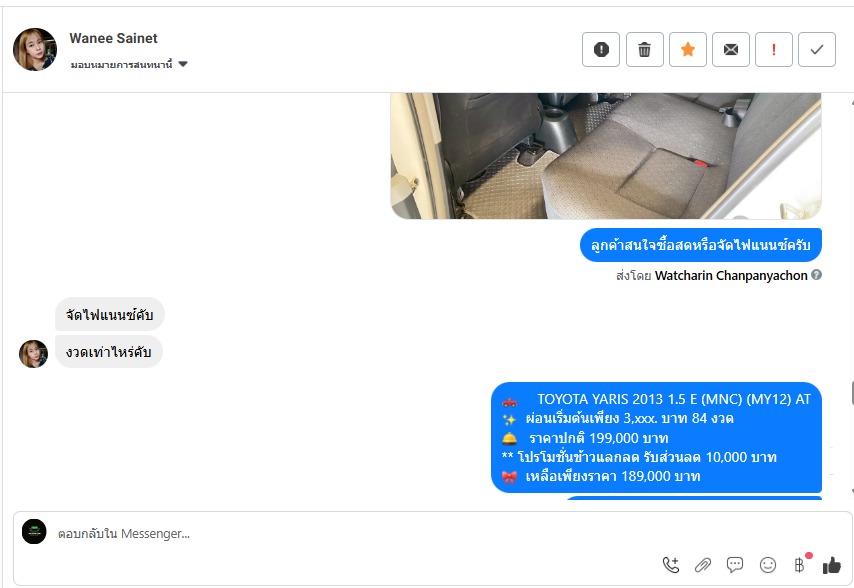Click the dropdown arrow beside assign conversation
Image resolution: width=854 pixels, height=588 pixels.
coord(183,64)
